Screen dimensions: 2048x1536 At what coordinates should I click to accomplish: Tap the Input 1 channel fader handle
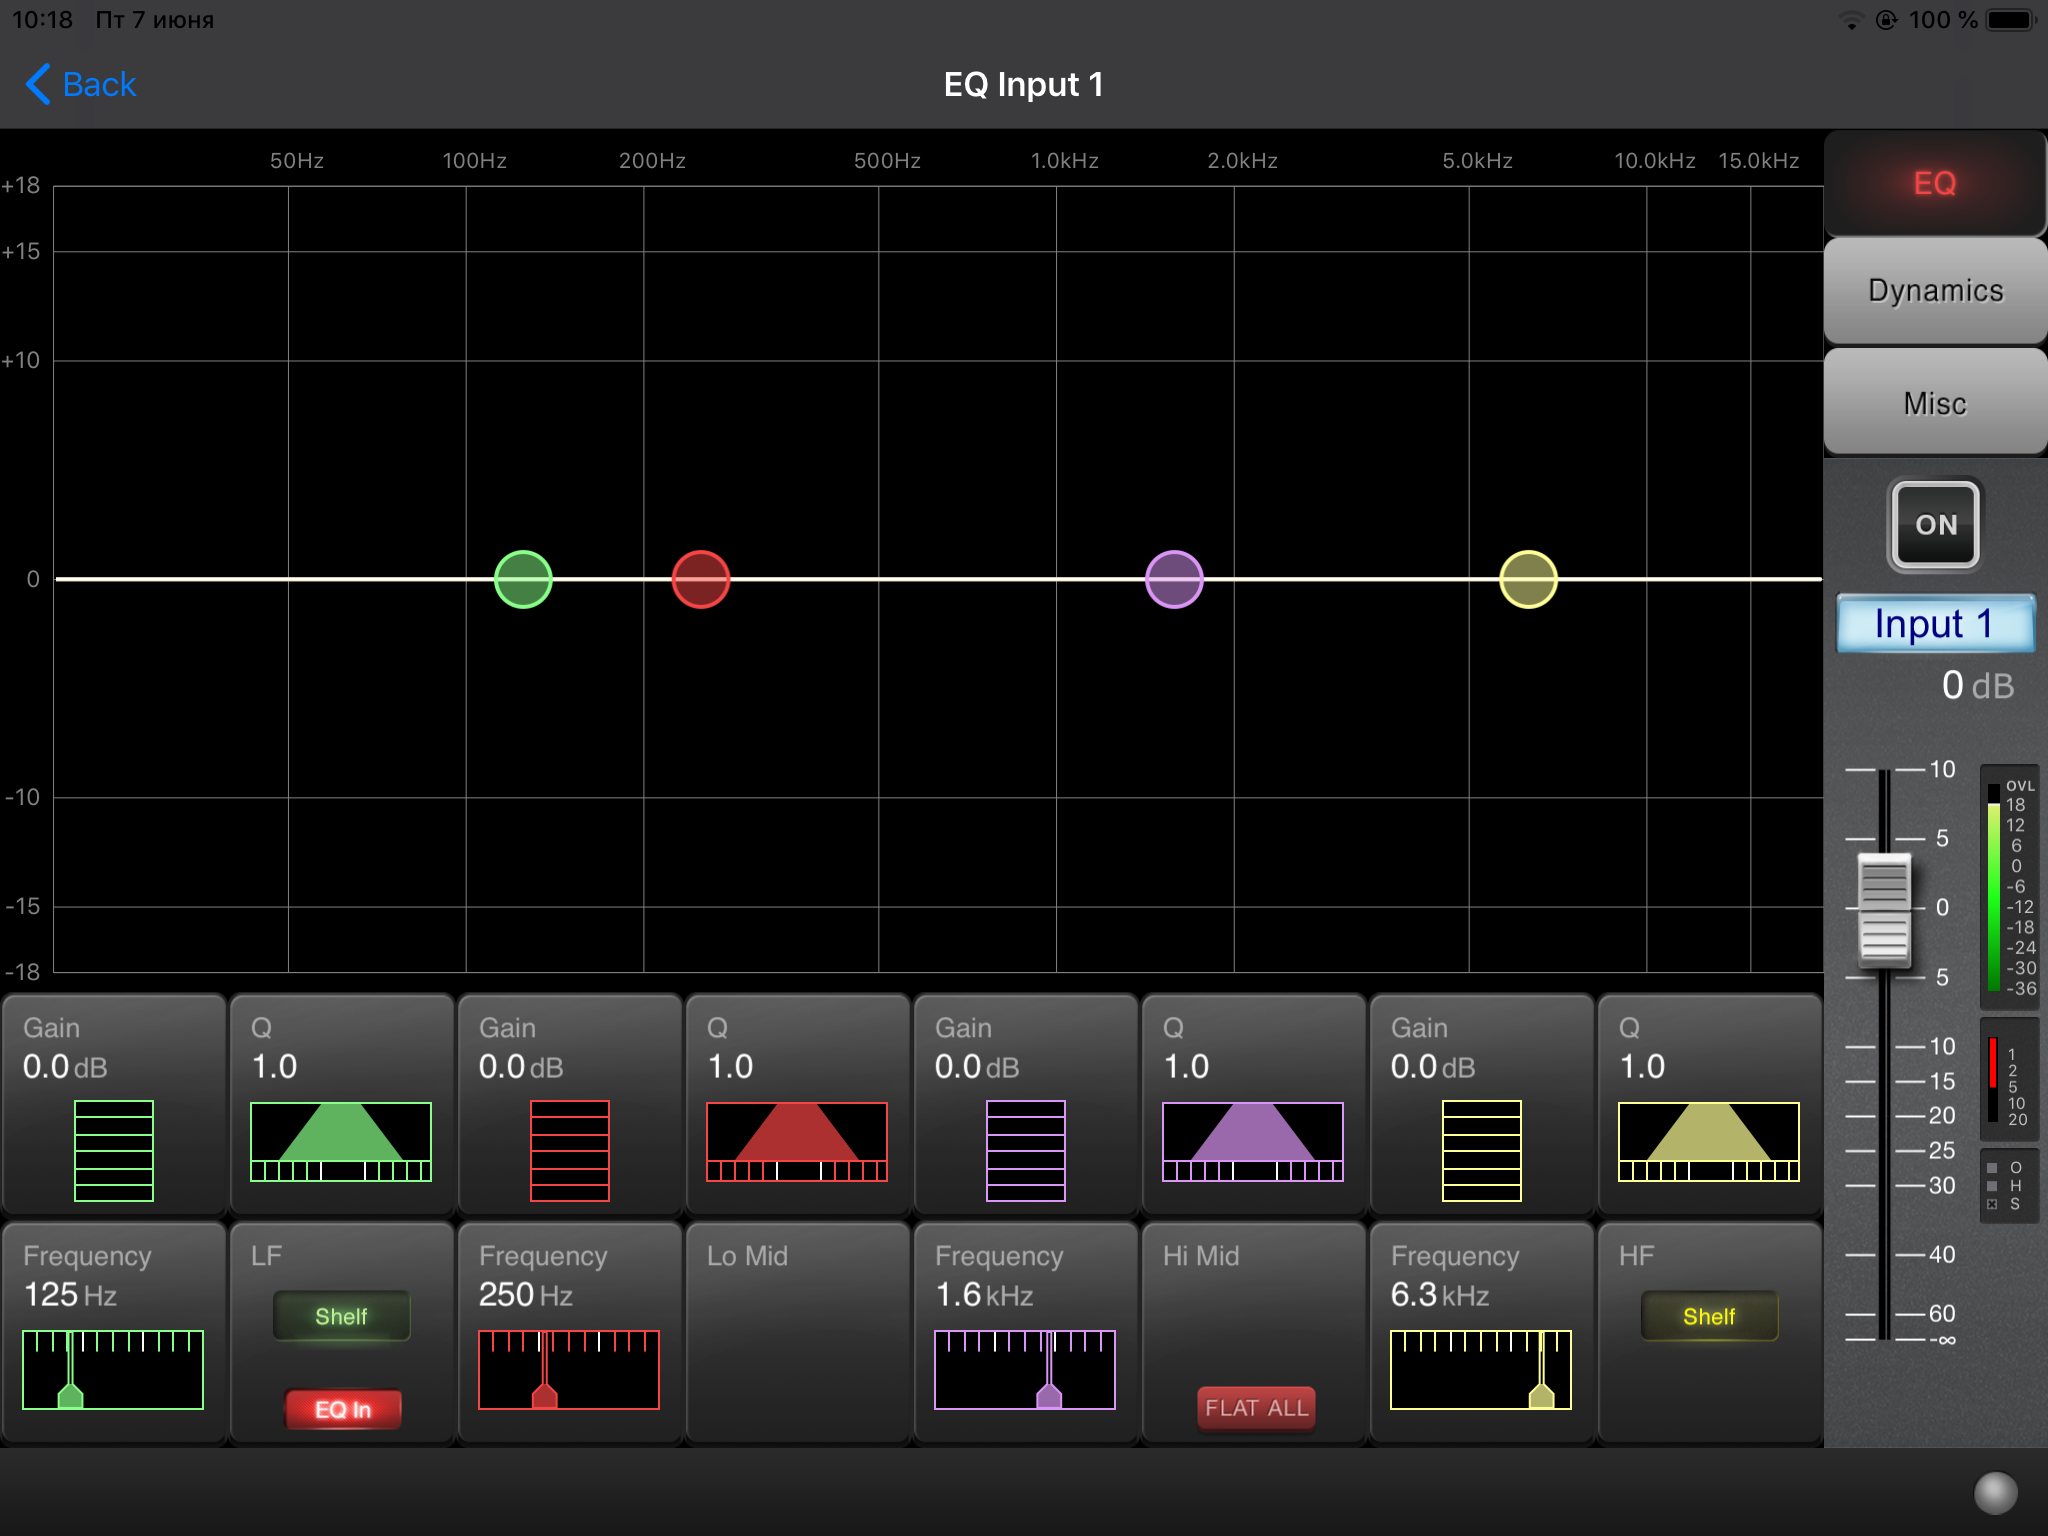[x=1884, y=910]
